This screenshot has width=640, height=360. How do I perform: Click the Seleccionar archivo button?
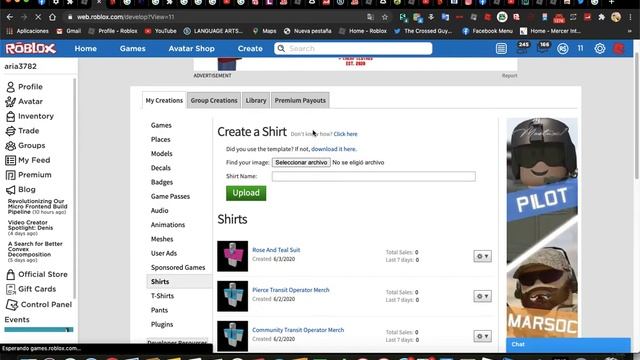[301, 162]
